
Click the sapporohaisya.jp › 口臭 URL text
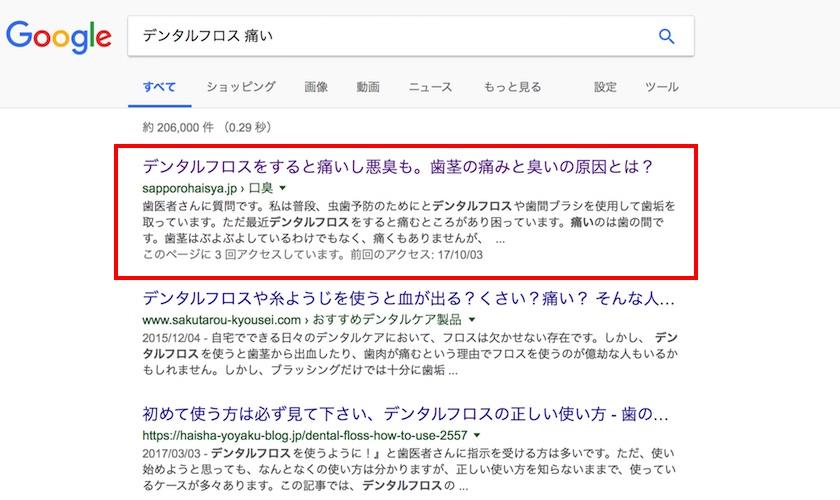tap(208, 188)
